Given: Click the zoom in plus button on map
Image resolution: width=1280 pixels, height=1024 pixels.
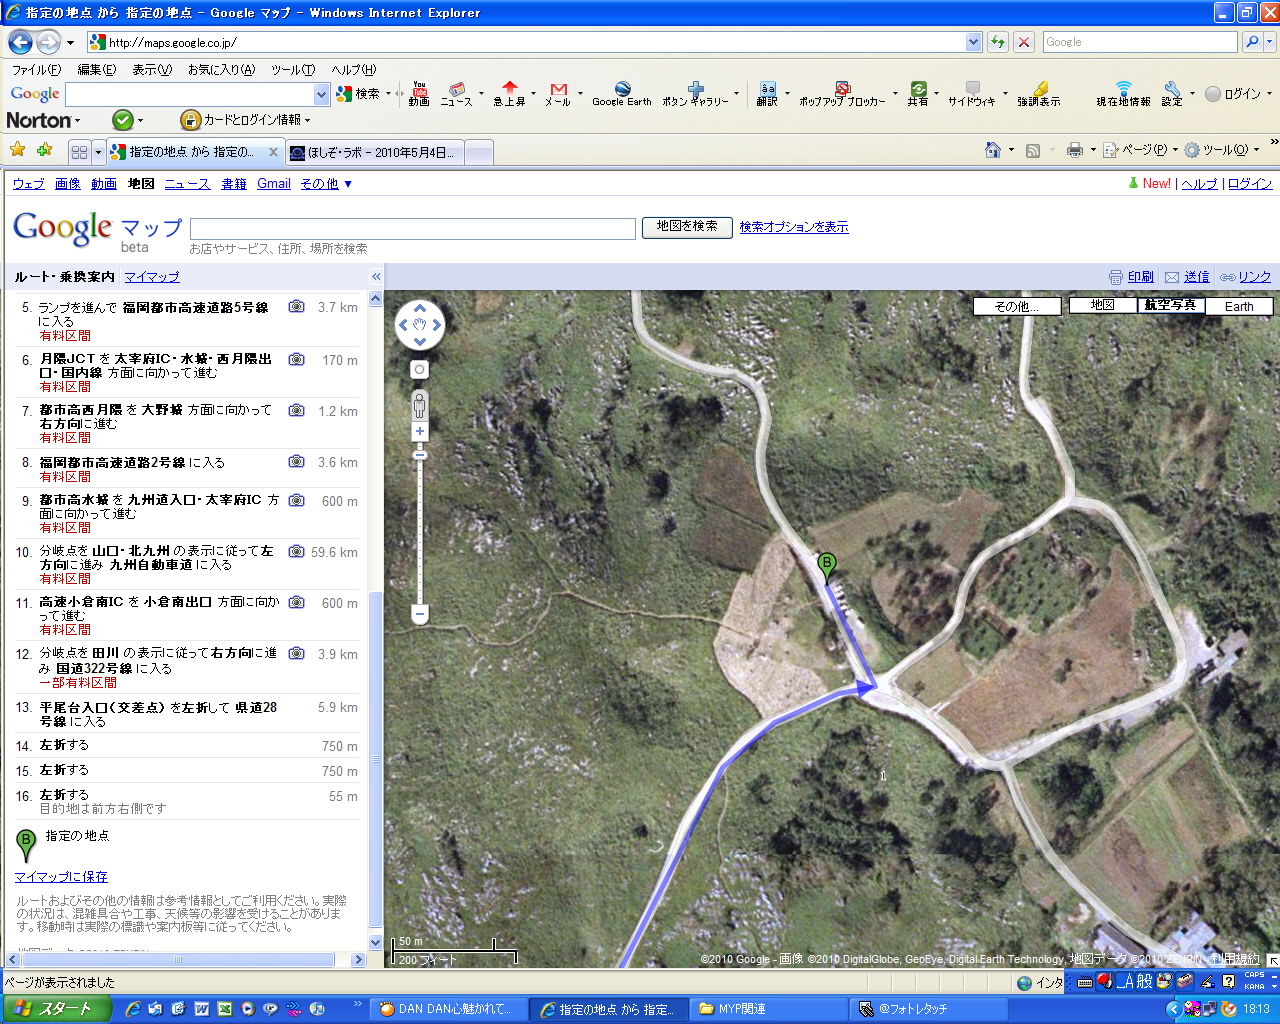Looking at the screenshot, I should click(x=419, y=432).
